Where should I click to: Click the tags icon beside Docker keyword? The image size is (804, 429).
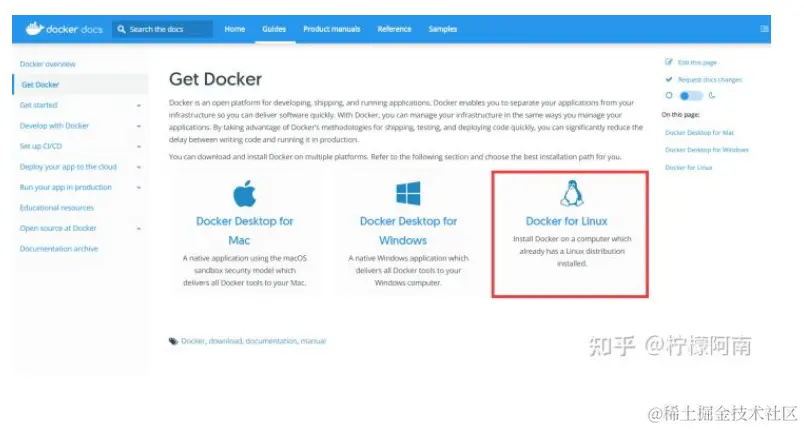tap(173, 341)
